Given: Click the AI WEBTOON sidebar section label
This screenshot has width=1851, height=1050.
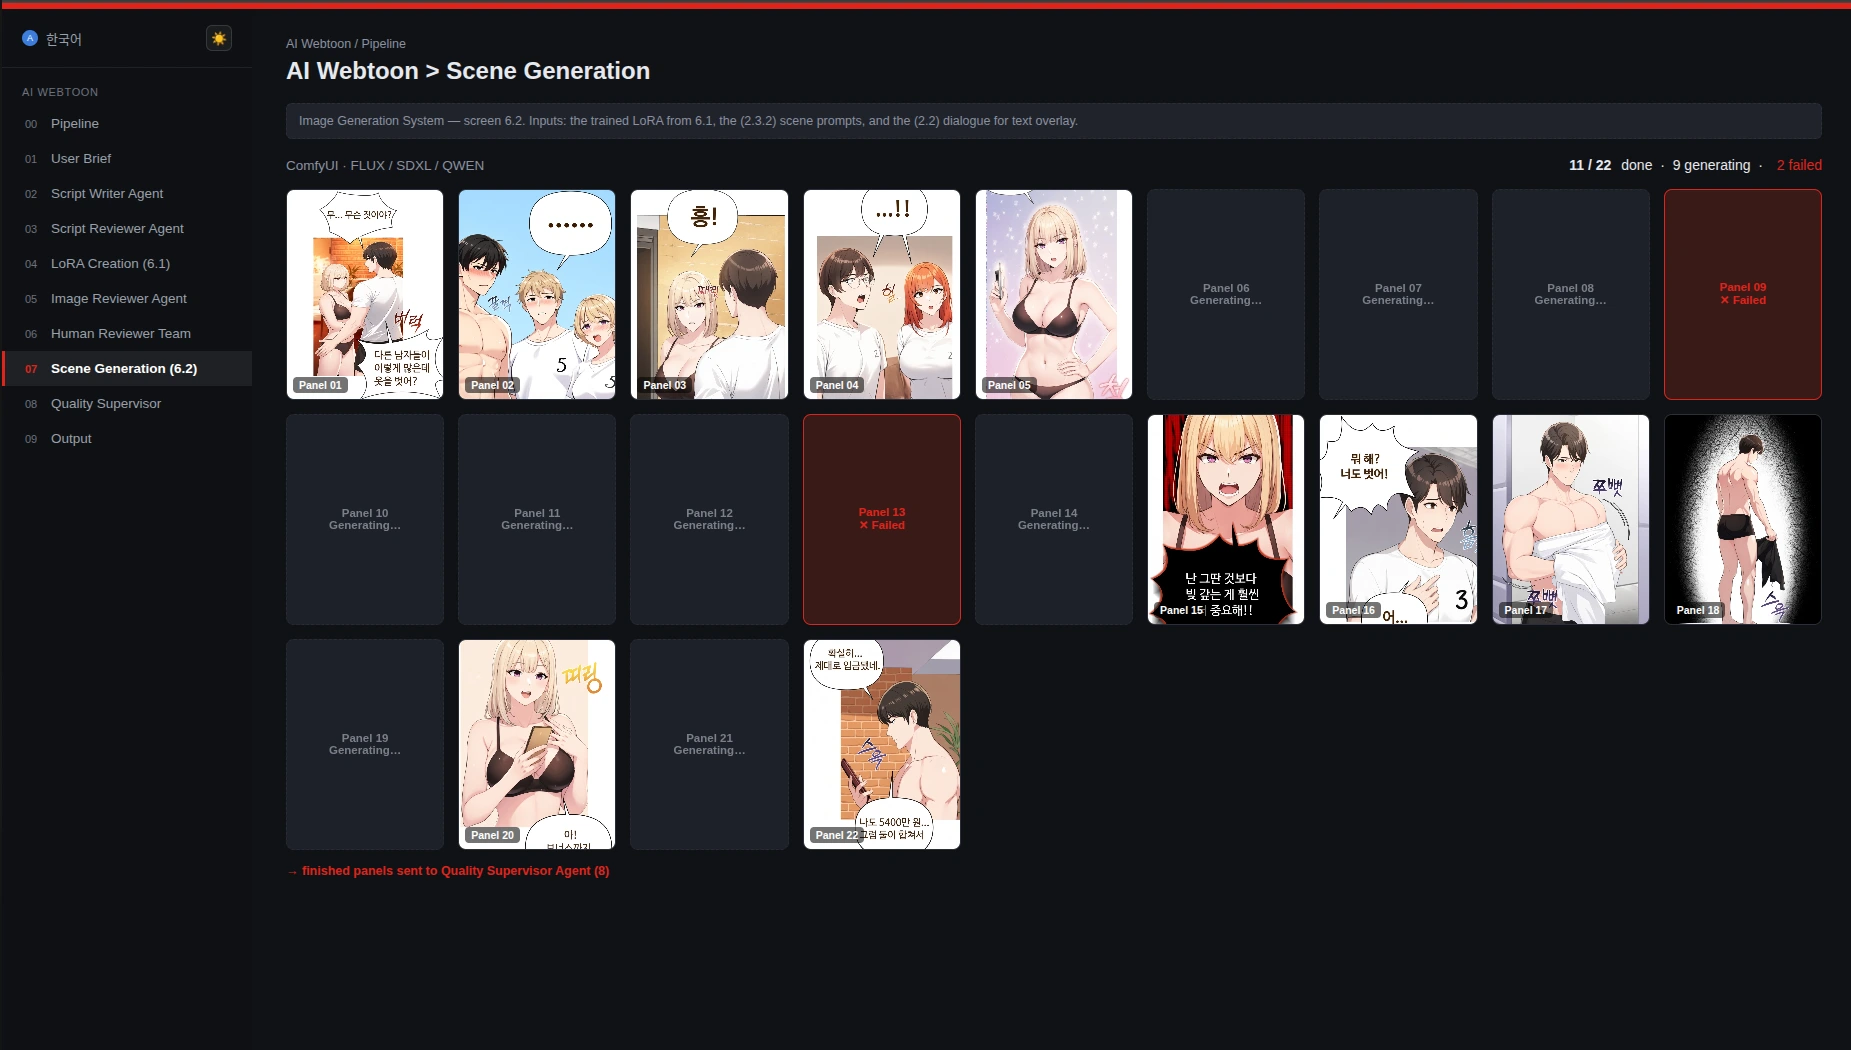Looking at the screenshot, I should (x=60, y=92).
